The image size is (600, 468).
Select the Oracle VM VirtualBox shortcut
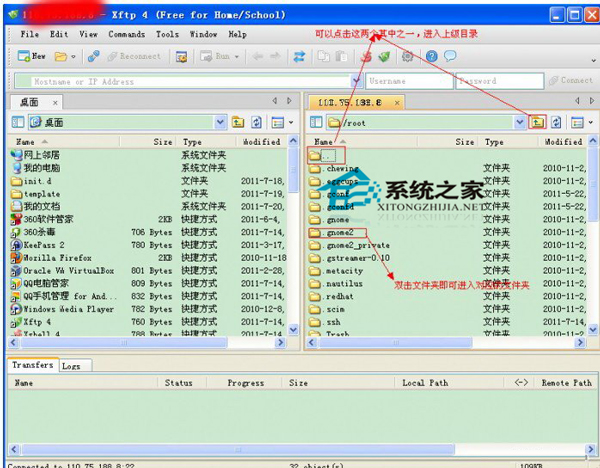click(62, 271)
